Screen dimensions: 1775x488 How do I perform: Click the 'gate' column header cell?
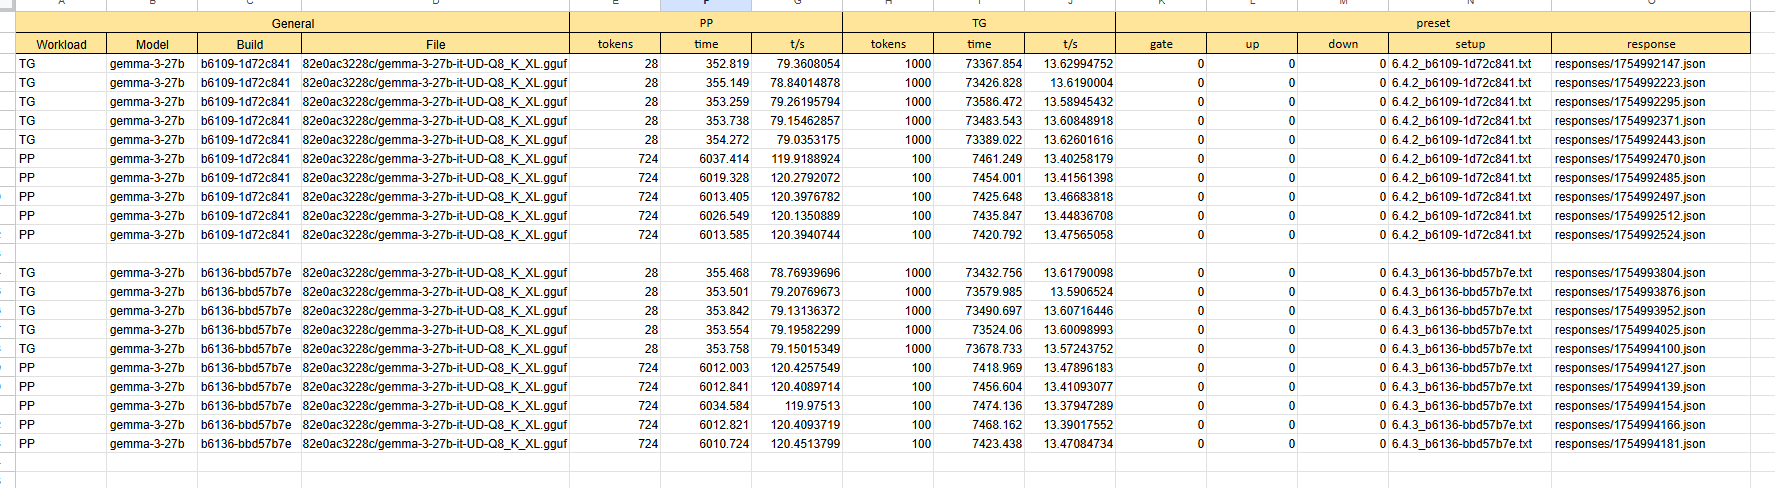tap(1161, 44)
